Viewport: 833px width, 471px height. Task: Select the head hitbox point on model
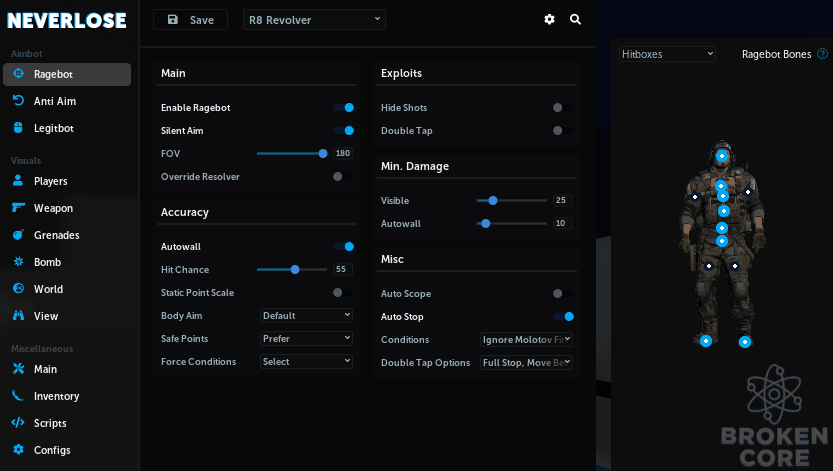[x=721, y=156]
